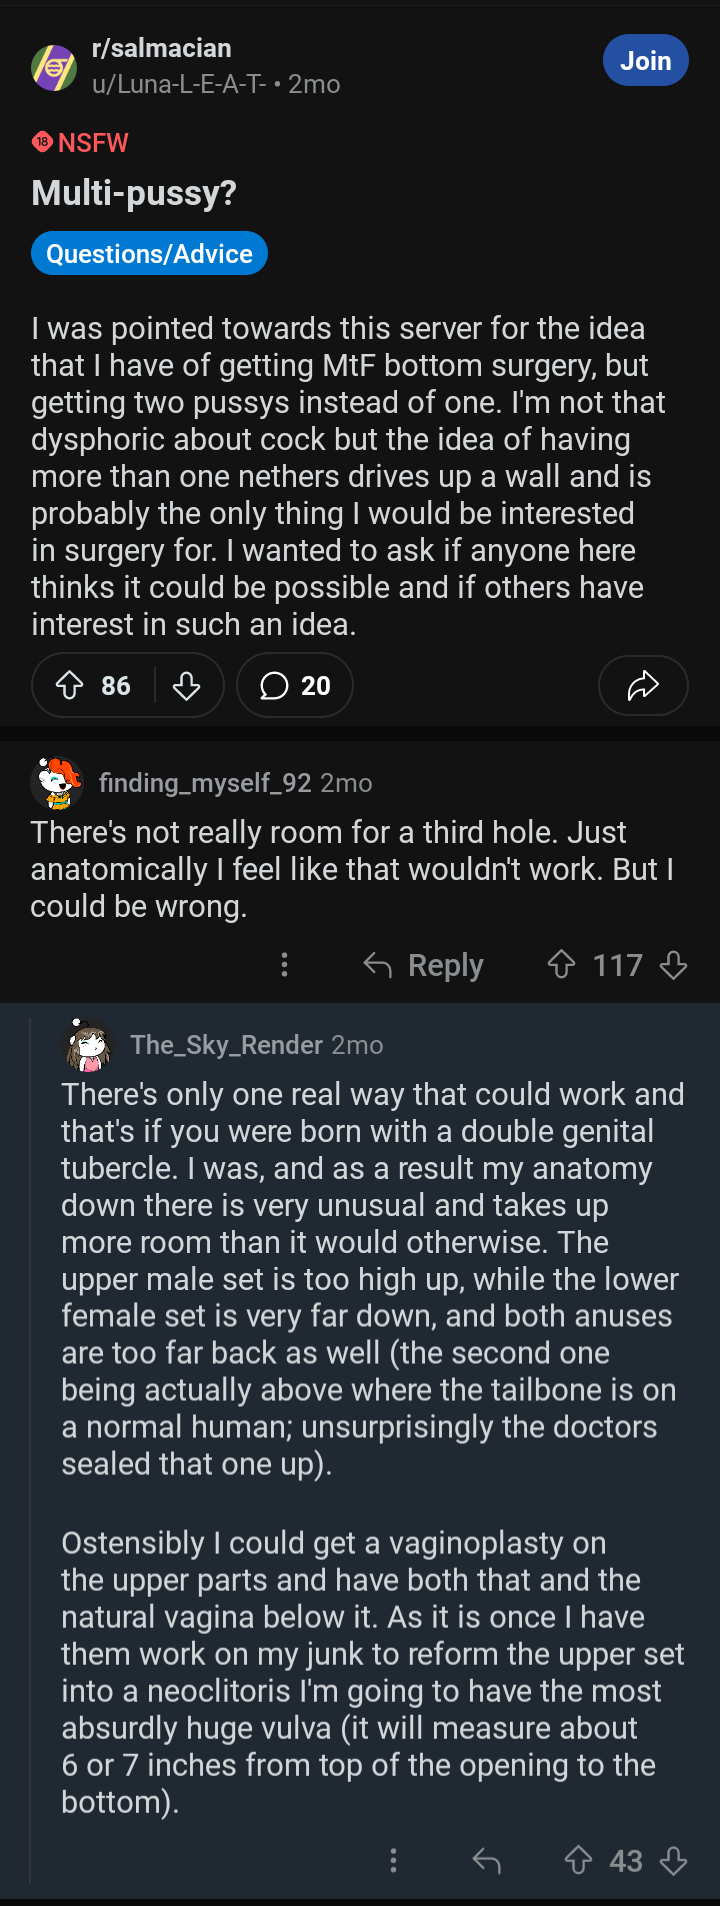Upvote finding_myself_92's comment
This screenshot has height=1906, width=720.
(x=562, y=965)
